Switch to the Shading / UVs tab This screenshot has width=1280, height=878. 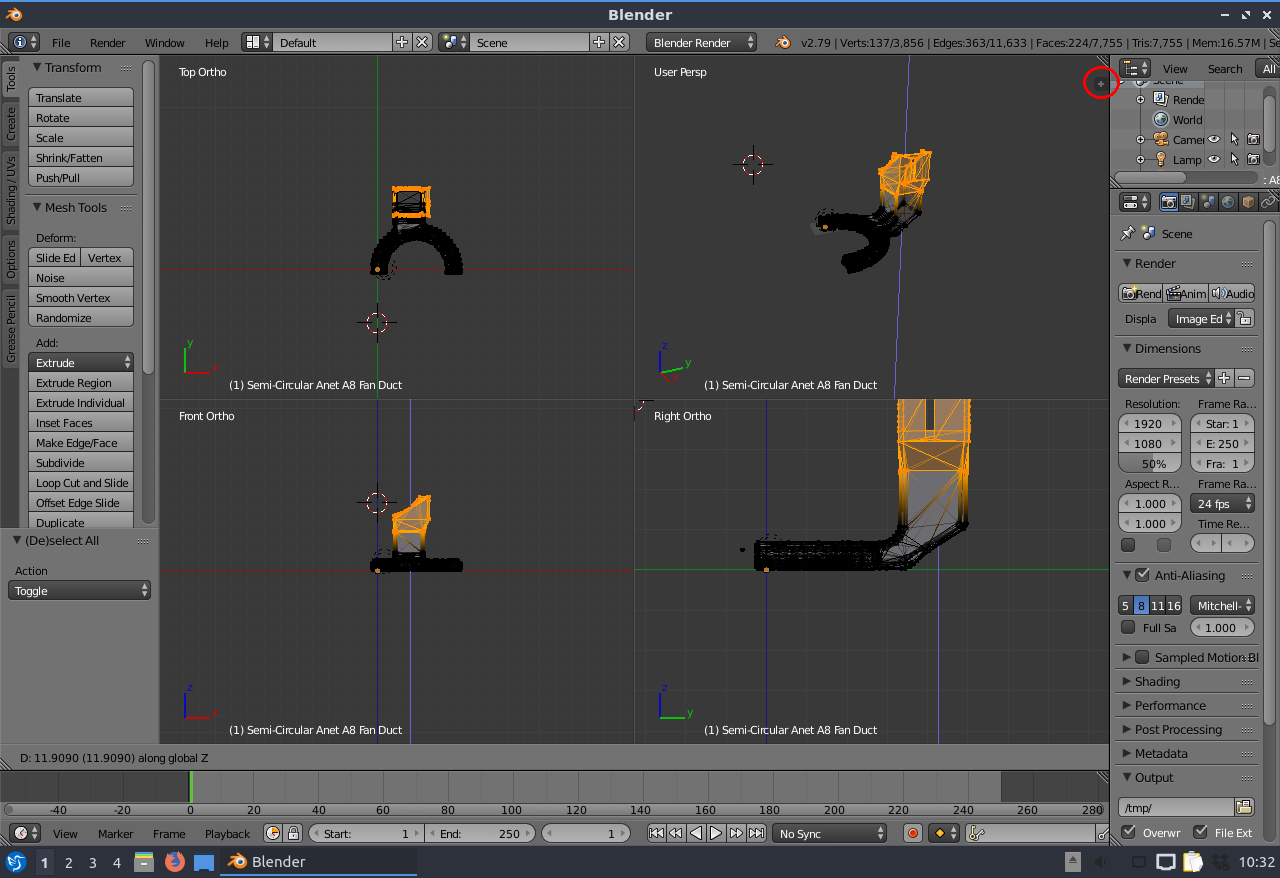click(x=11, y=189)
